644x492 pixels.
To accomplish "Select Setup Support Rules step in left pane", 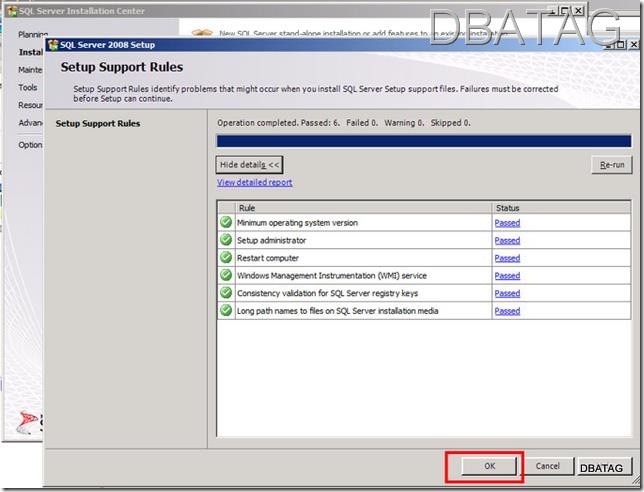I will pyautogui.click(x=98, y=124).
